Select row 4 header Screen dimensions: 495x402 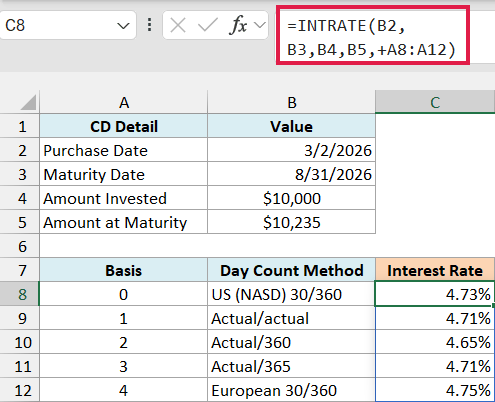coord(20,198)
